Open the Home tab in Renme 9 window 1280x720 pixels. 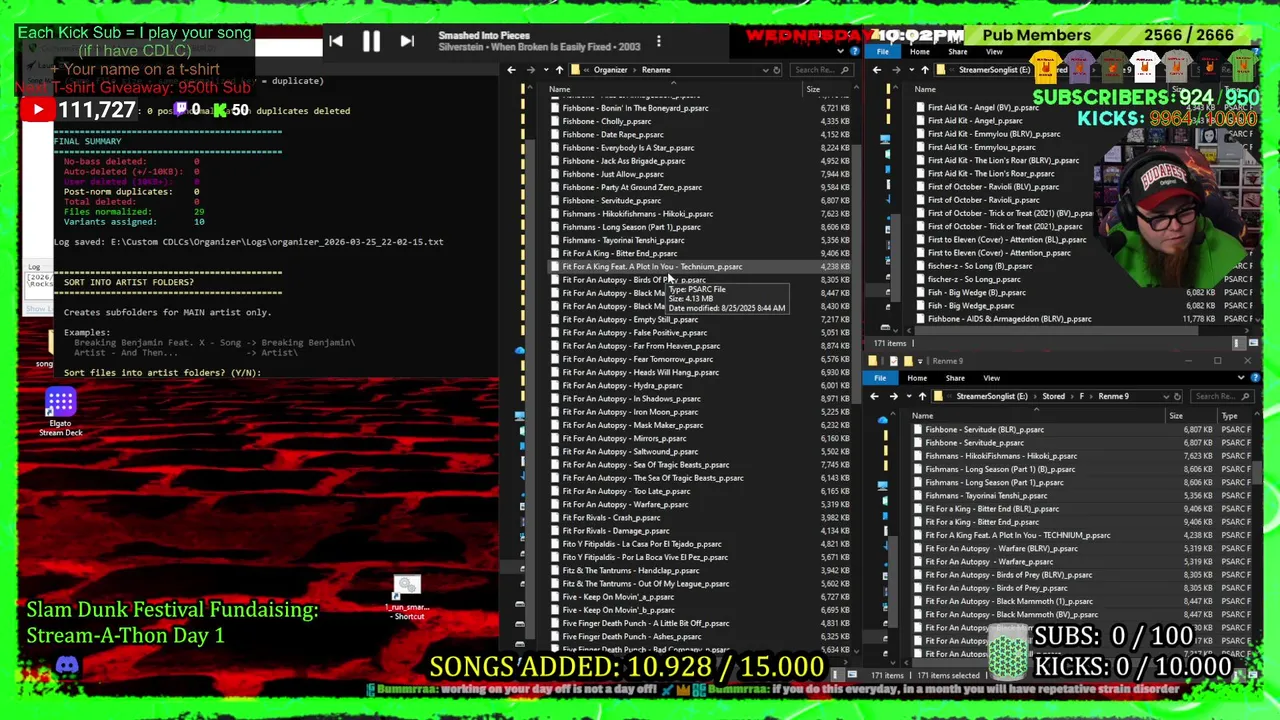pyautogui.click(x=917, y=378)
